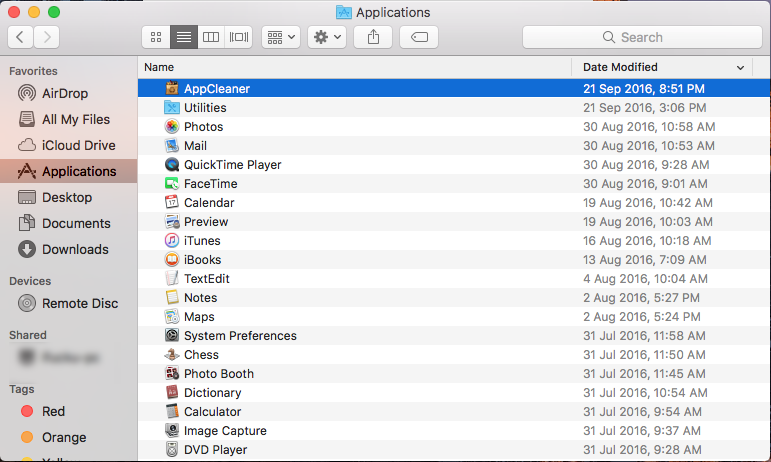The width and height of the screenshot is (771, 462).
Task: Open the item arrangement dropdown
Action: point(281,37)
